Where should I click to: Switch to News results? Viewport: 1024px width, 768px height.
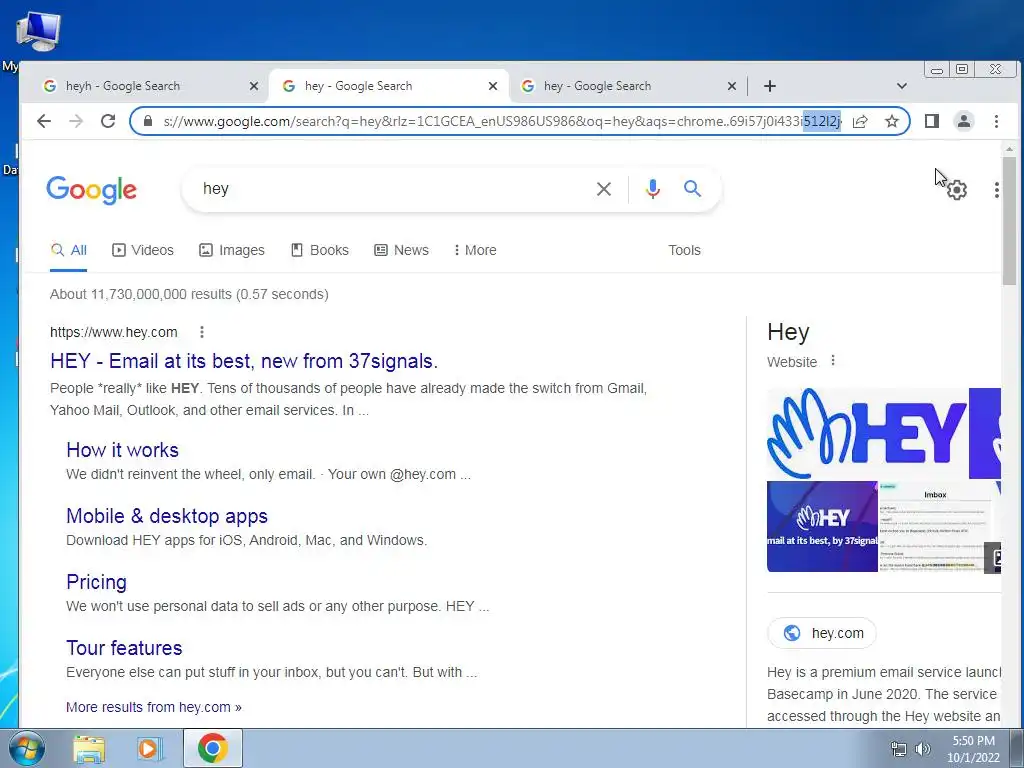click(x=402, y=251)
